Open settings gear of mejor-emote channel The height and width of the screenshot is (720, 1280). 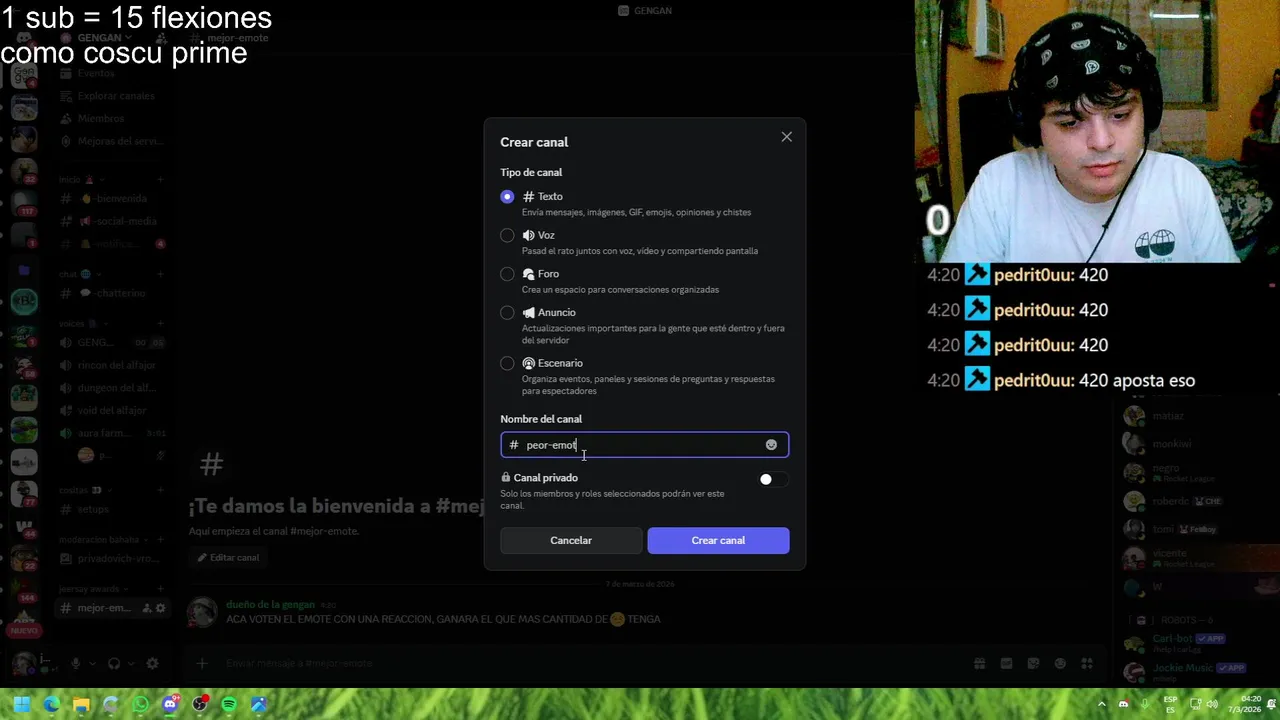click(161, 608)
